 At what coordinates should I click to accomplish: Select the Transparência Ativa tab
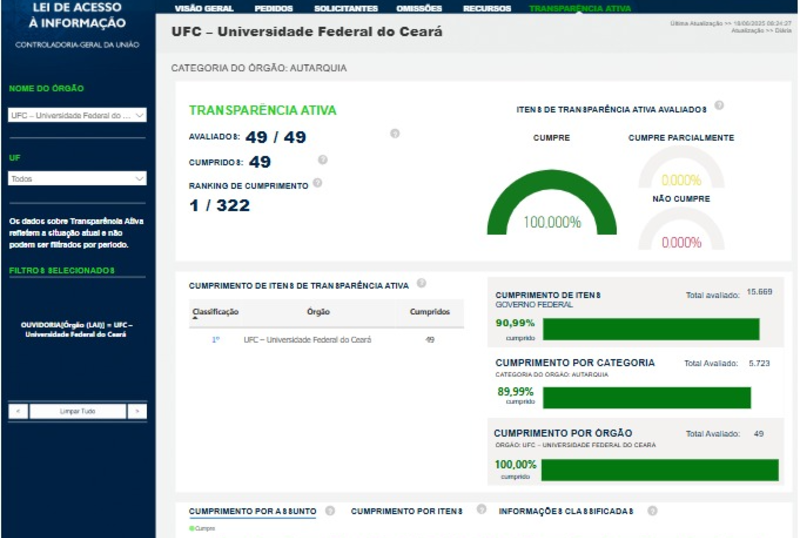click(580, 8)
